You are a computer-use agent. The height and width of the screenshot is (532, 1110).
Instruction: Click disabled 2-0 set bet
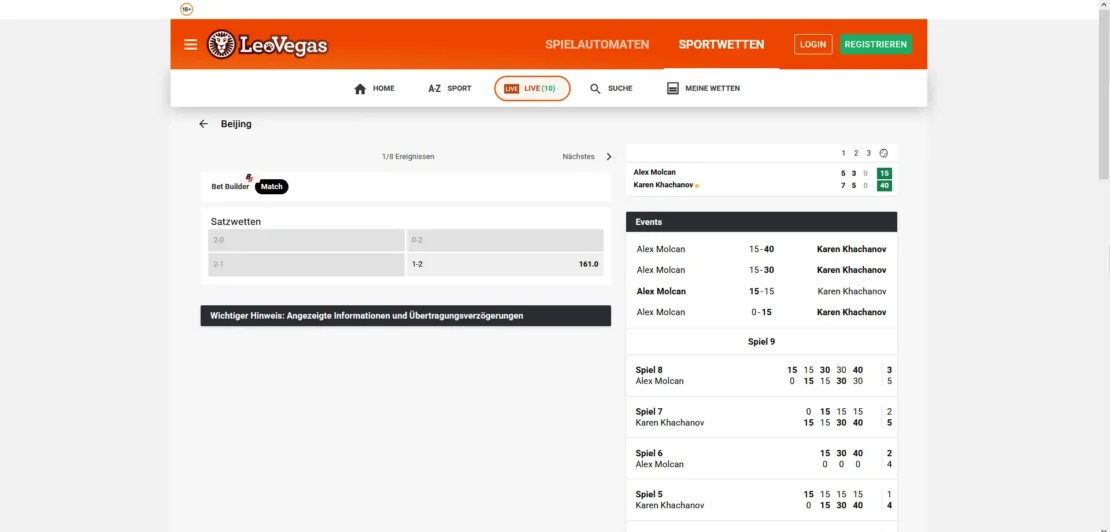pos(306,240)
